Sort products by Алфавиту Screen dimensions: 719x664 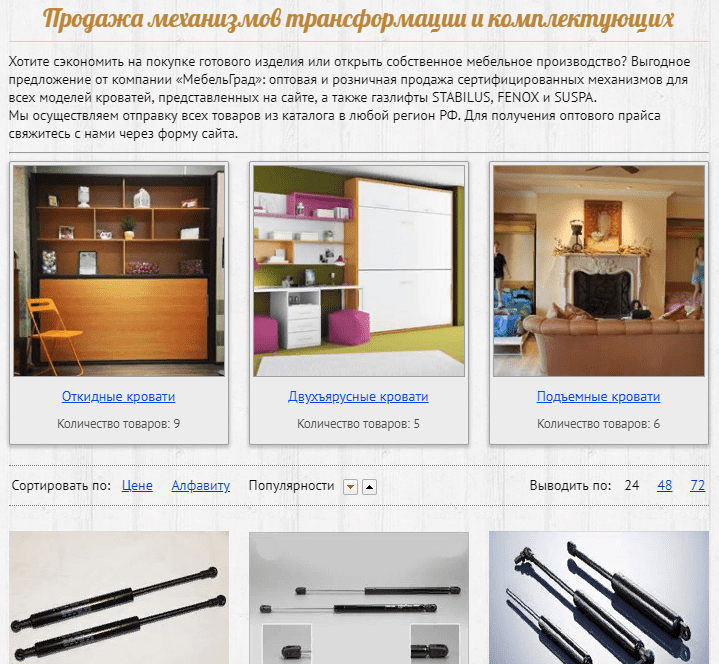tap(200, 485)
